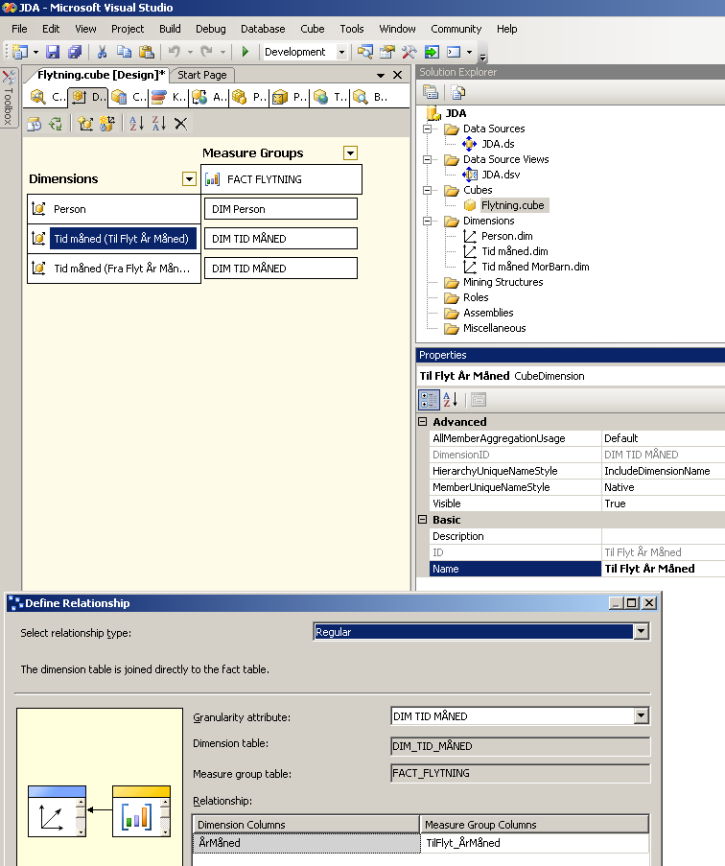Open the File menu
Image resolution: width=725 pixels, height=866 pixels.
pyautogui.click(x=19, y=29)
